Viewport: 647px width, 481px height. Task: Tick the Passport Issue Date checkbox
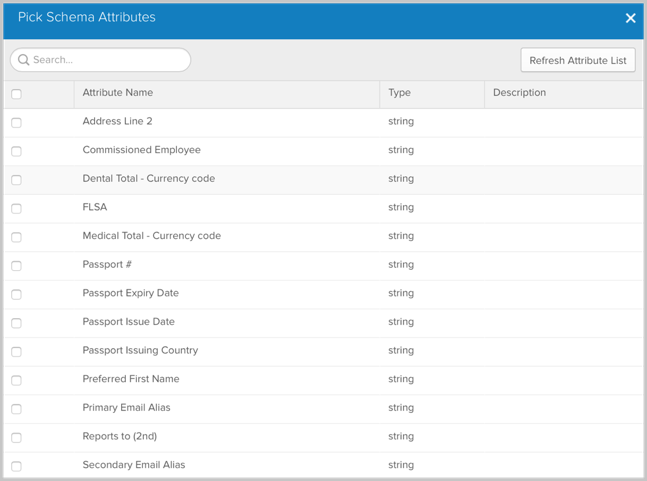click(x=16, y=323)
